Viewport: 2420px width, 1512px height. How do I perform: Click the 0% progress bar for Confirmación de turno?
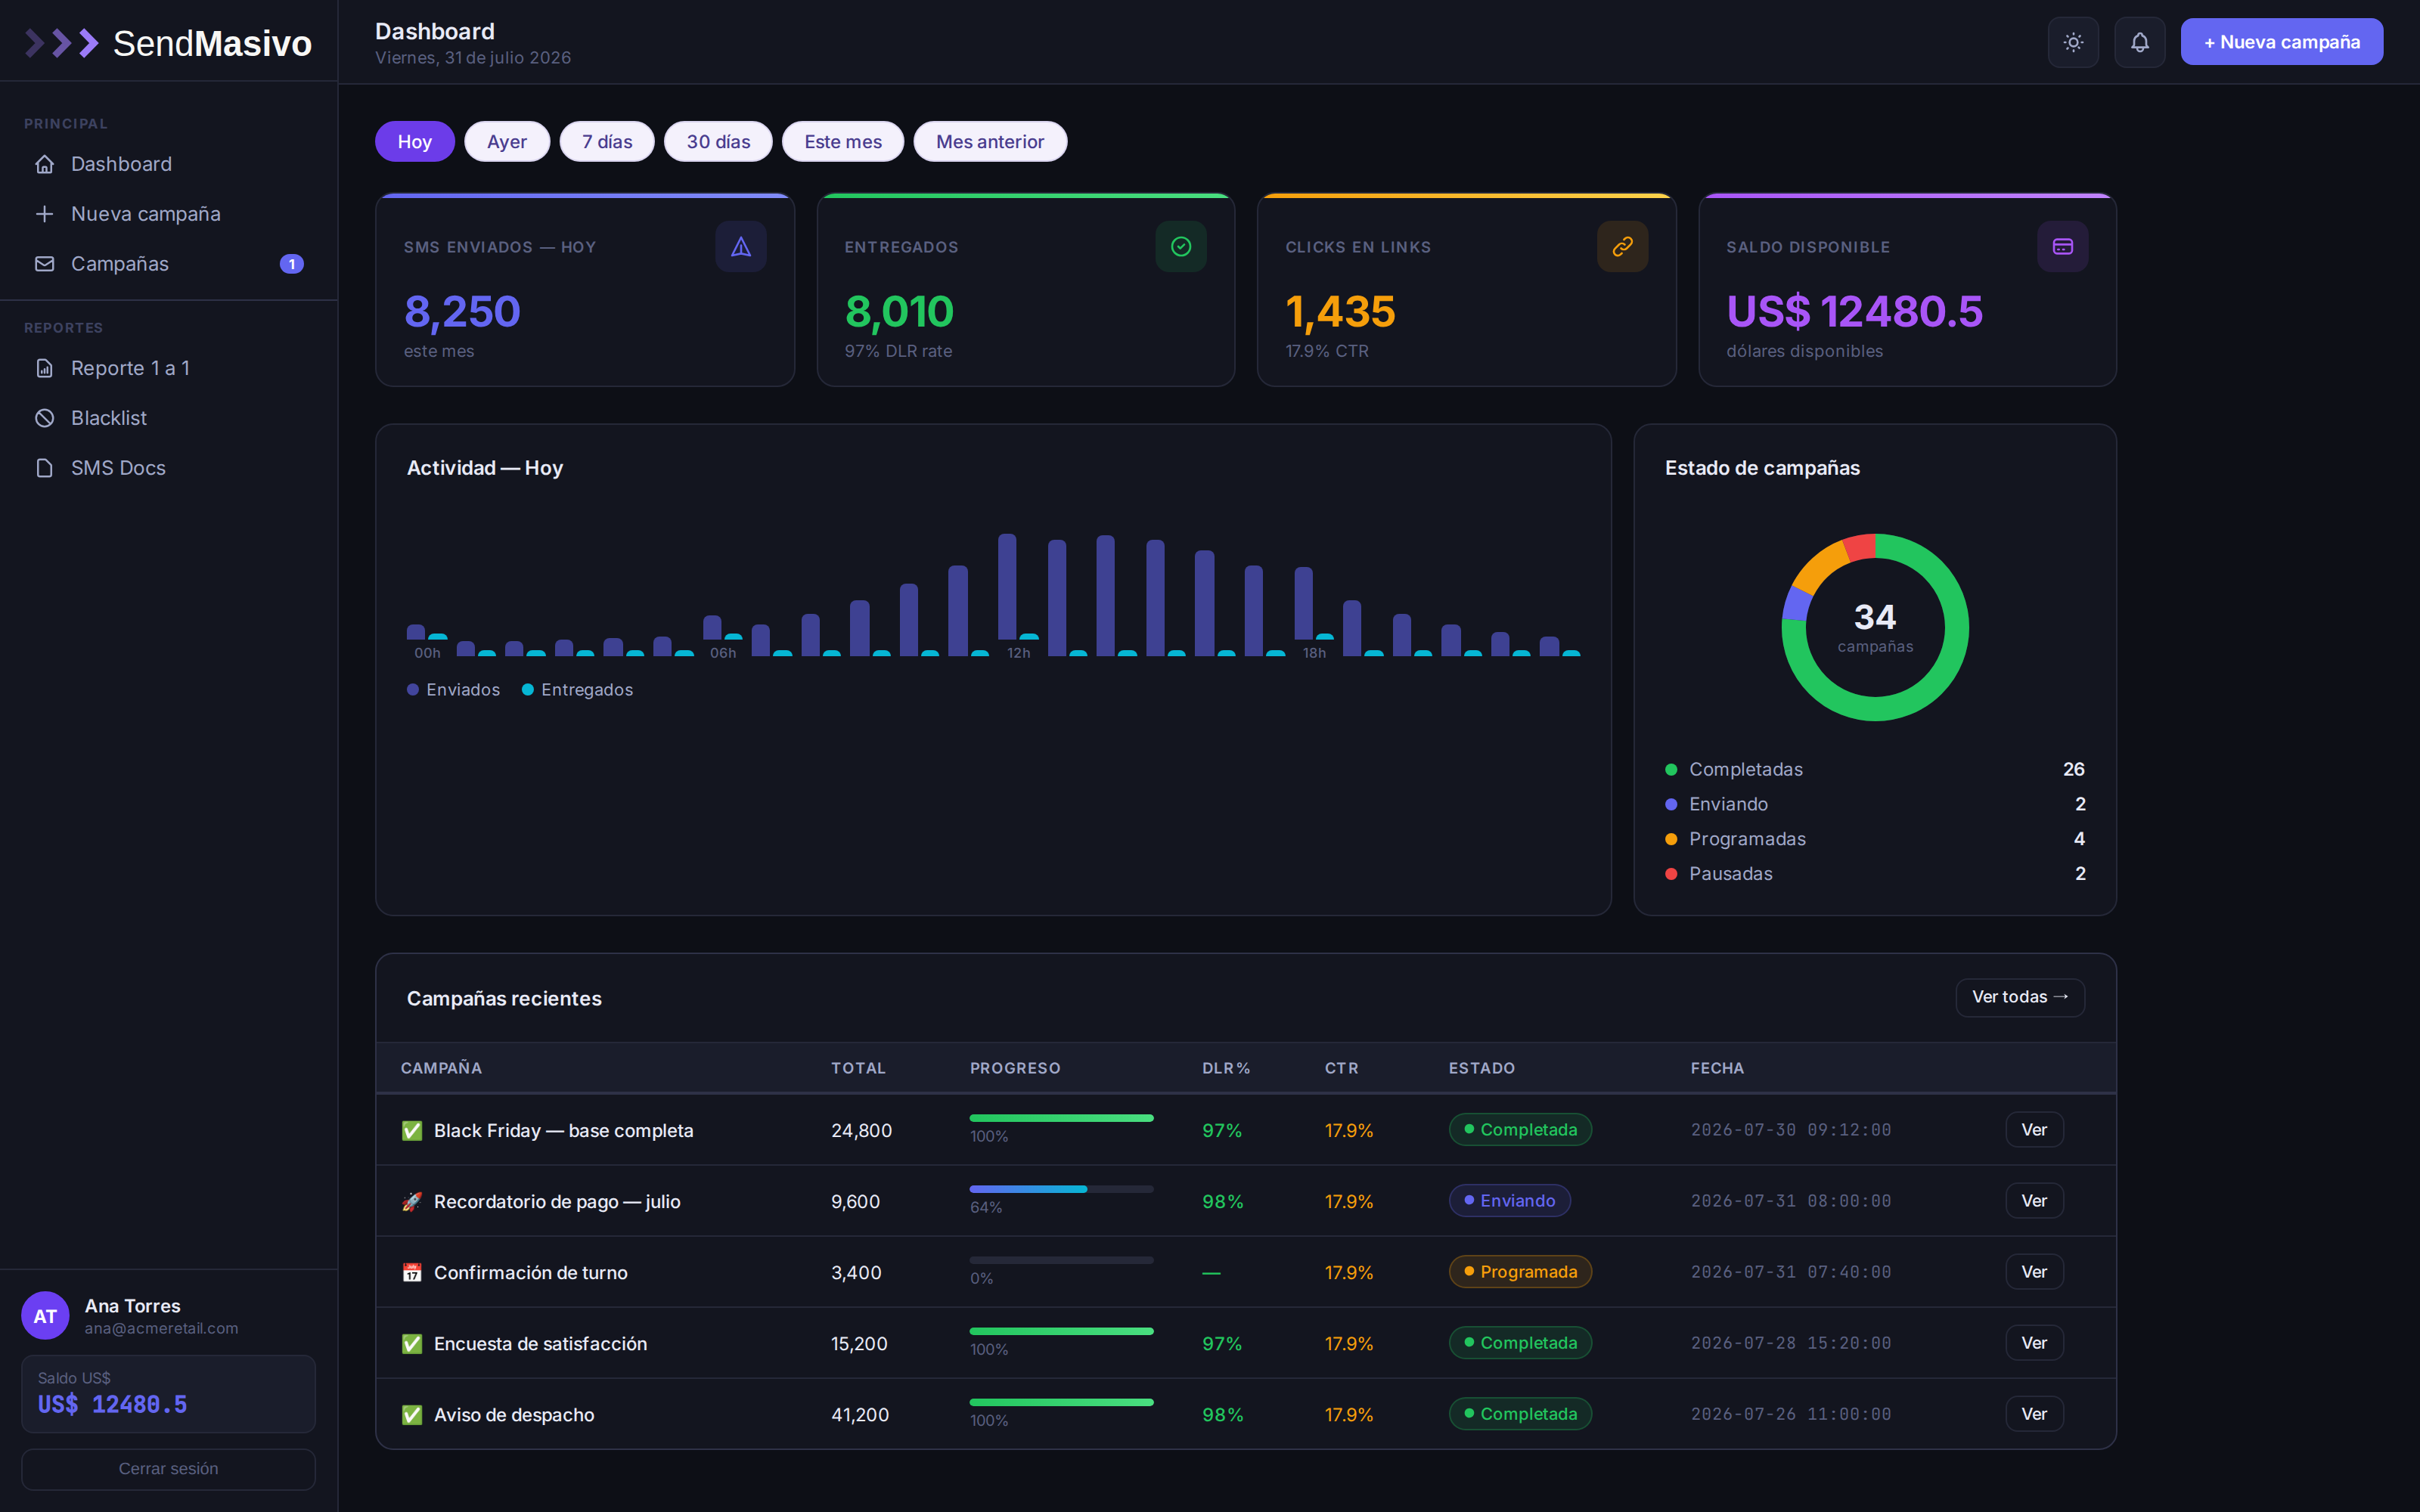1061,1260
